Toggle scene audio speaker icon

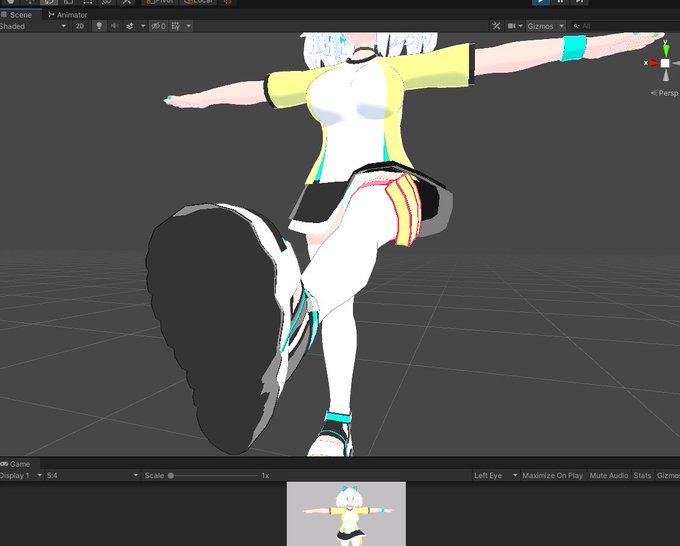114,26
